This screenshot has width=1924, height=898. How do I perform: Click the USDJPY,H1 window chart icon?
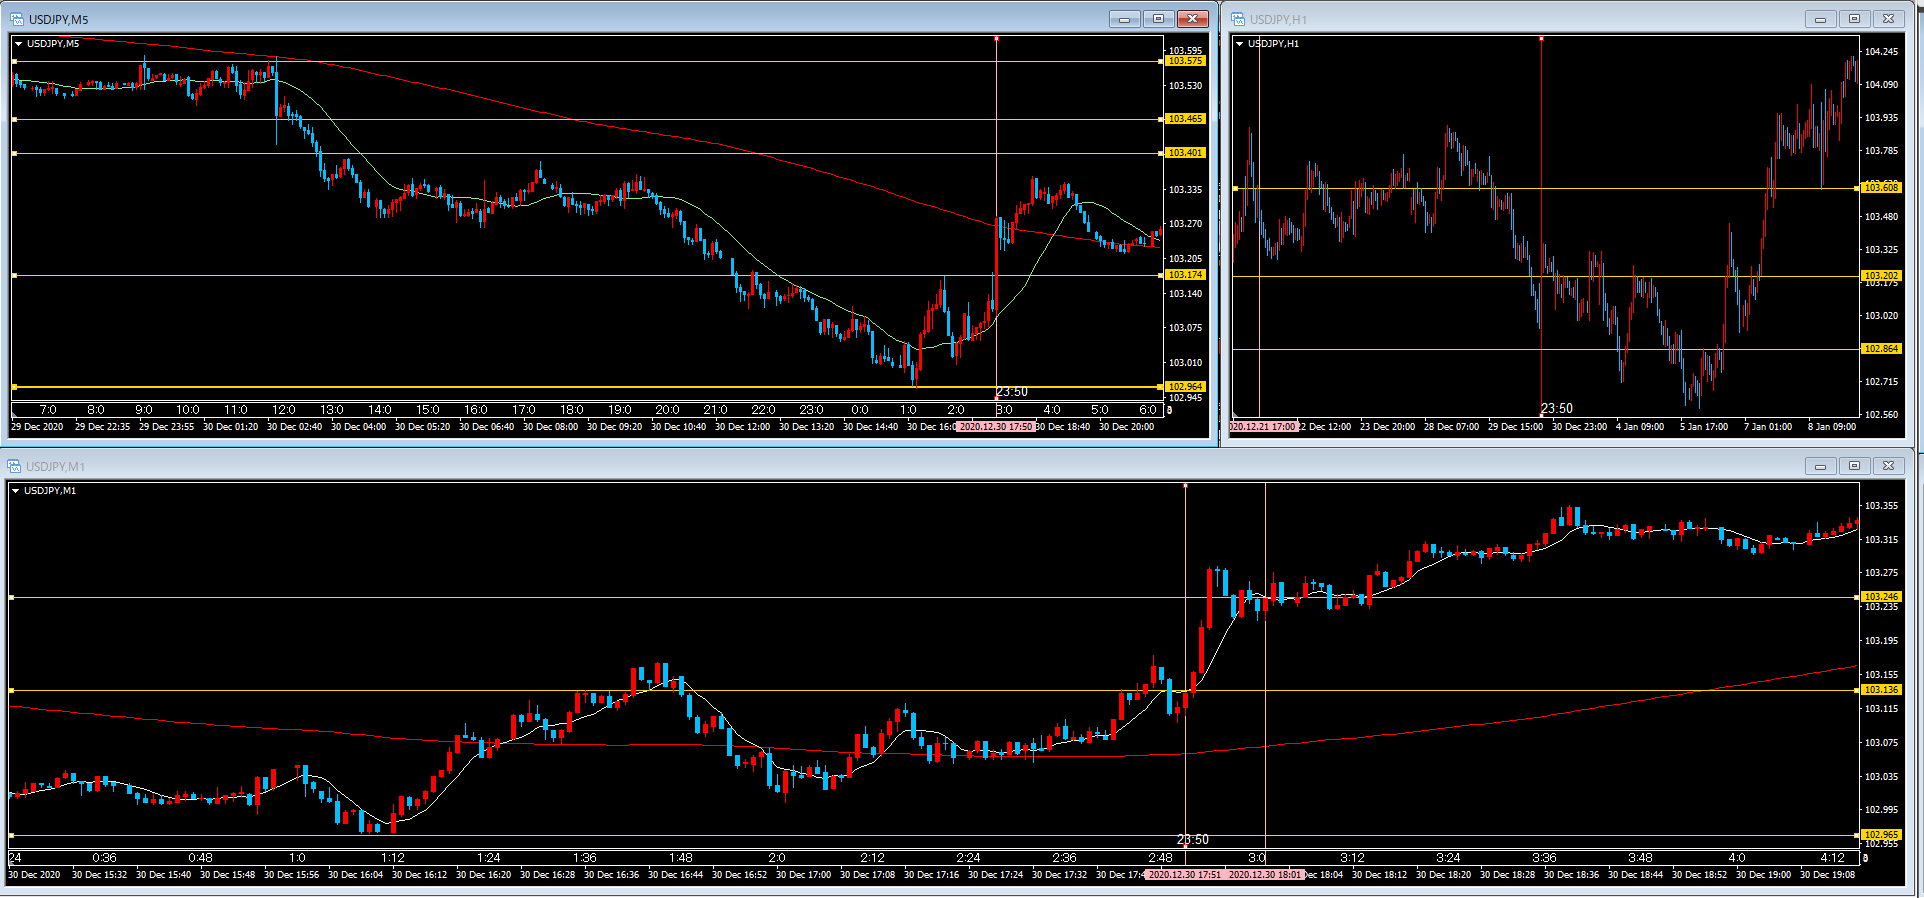1238,19
